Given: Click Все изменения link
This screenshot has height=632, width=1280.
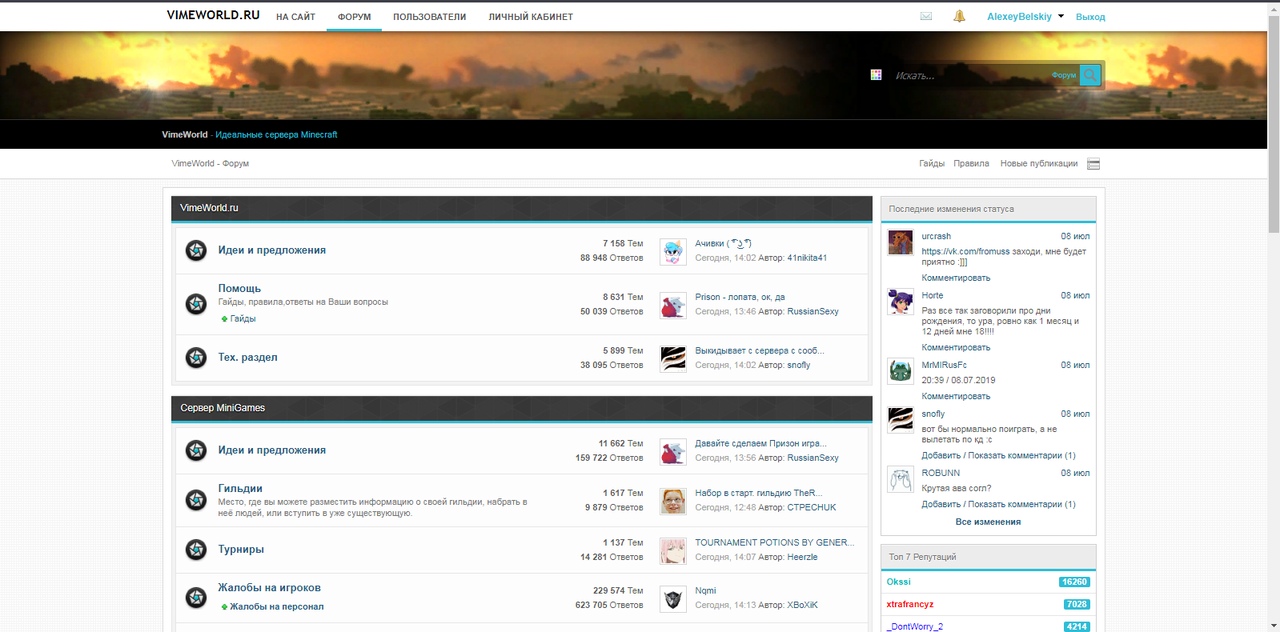Looking at the screenshot, I should (988, 522).
